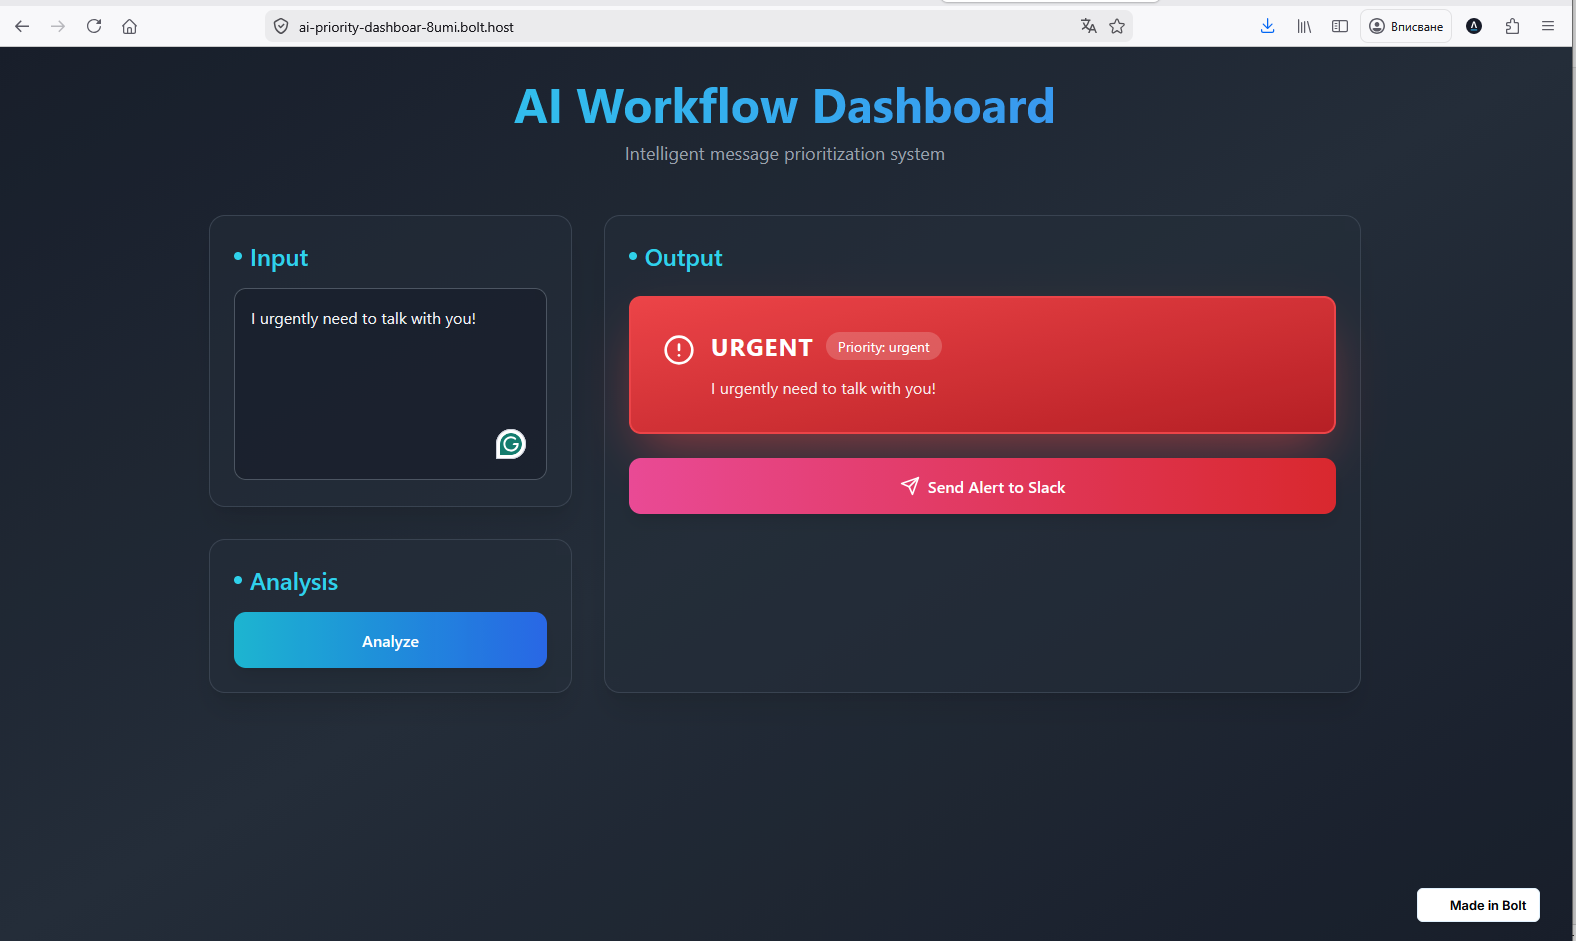Reload the page with the refresh icon
Screen dimensions: 1576x941
tap(94, 26)
